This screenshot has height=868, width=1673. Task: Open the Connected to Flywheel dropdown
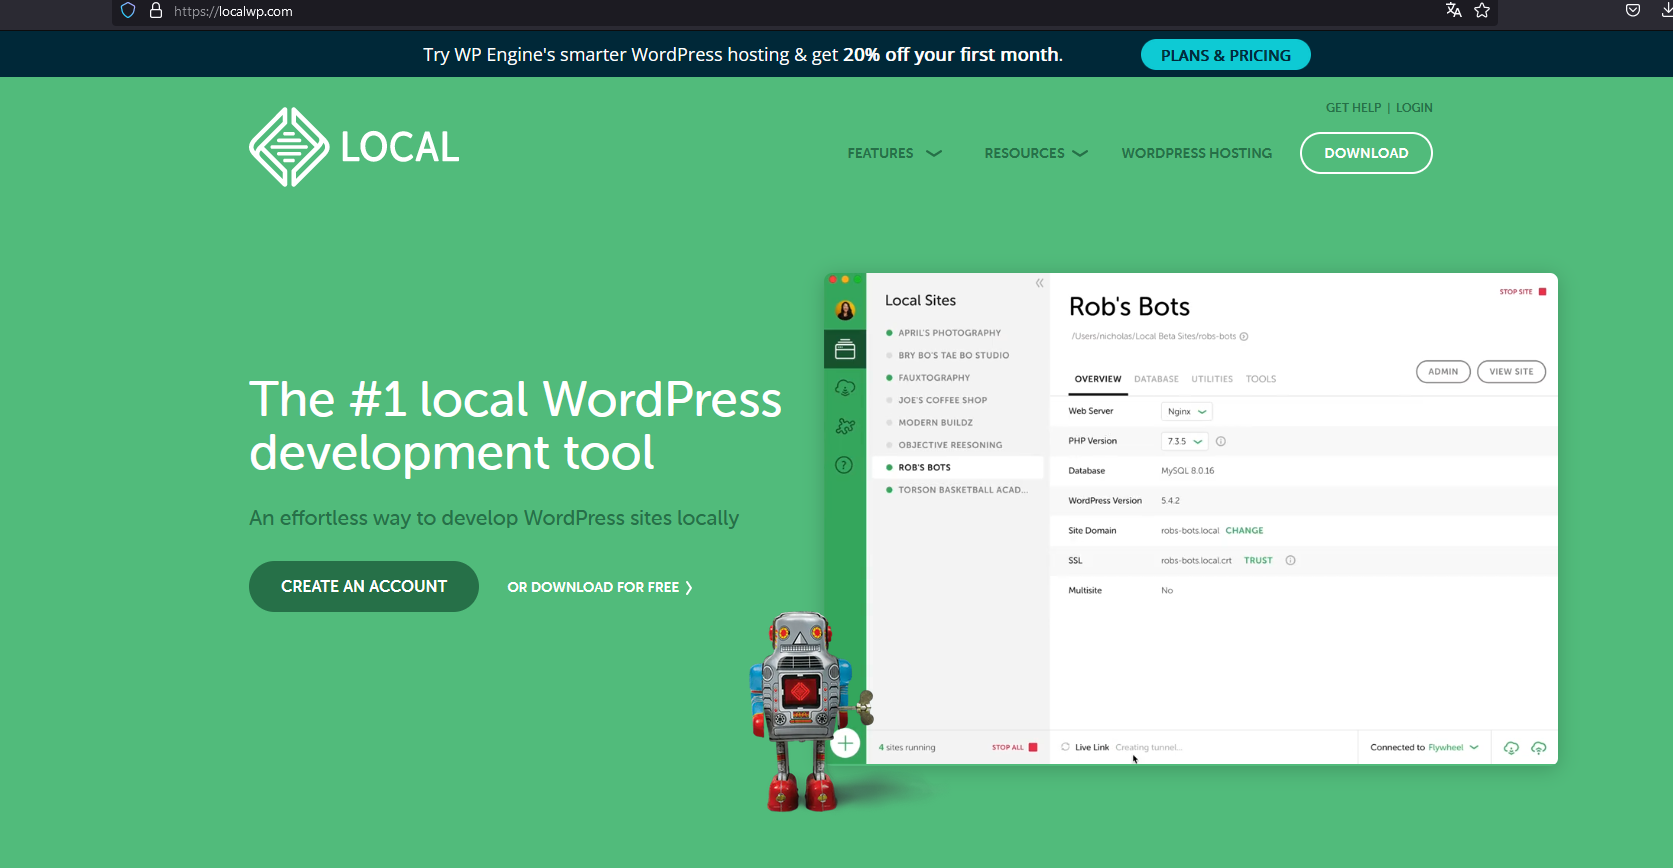click(x=1424, y=747)
